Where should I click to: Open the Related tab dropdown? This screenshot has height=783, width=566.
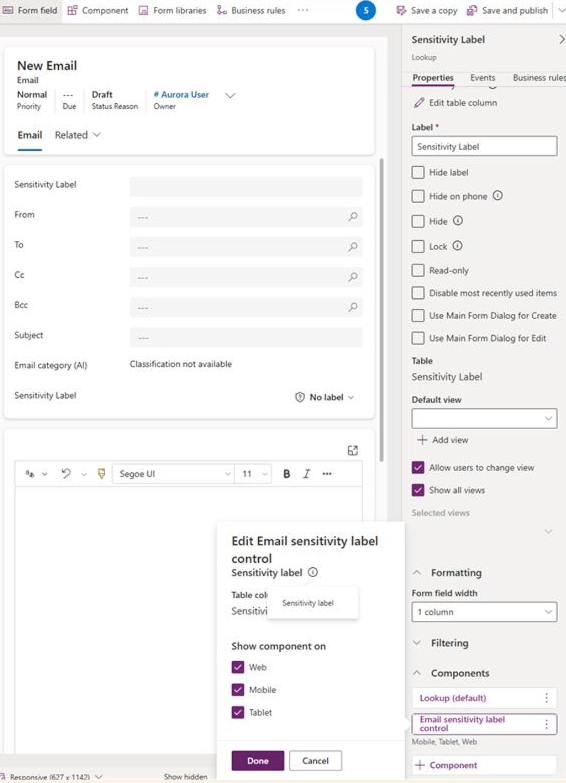pyautogui.click(x=77, y=135)
